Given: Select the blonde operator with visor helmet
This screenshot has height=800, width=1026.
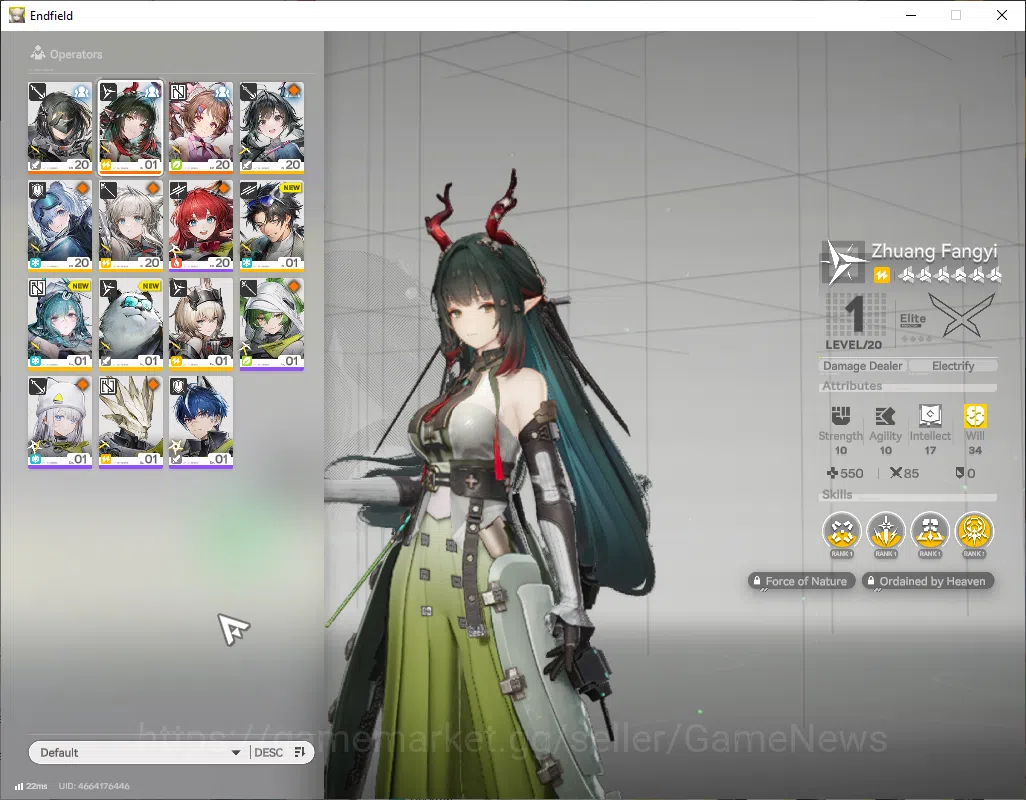Looking at the screenshot, I should [x=201, y=324].
